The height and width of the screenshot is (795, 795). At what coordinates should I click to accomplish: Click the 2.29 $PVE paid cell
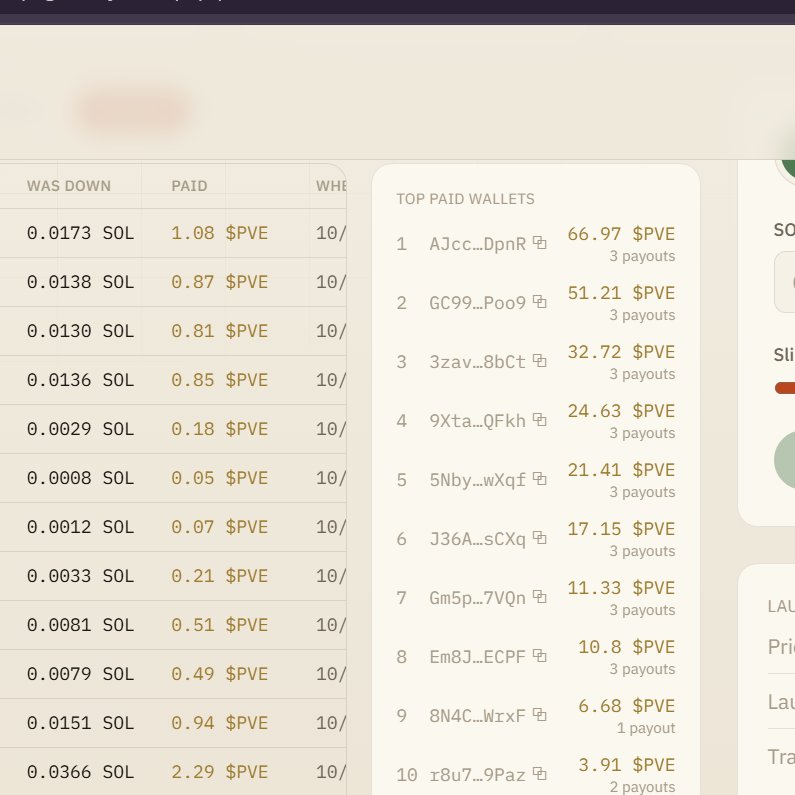220,772
